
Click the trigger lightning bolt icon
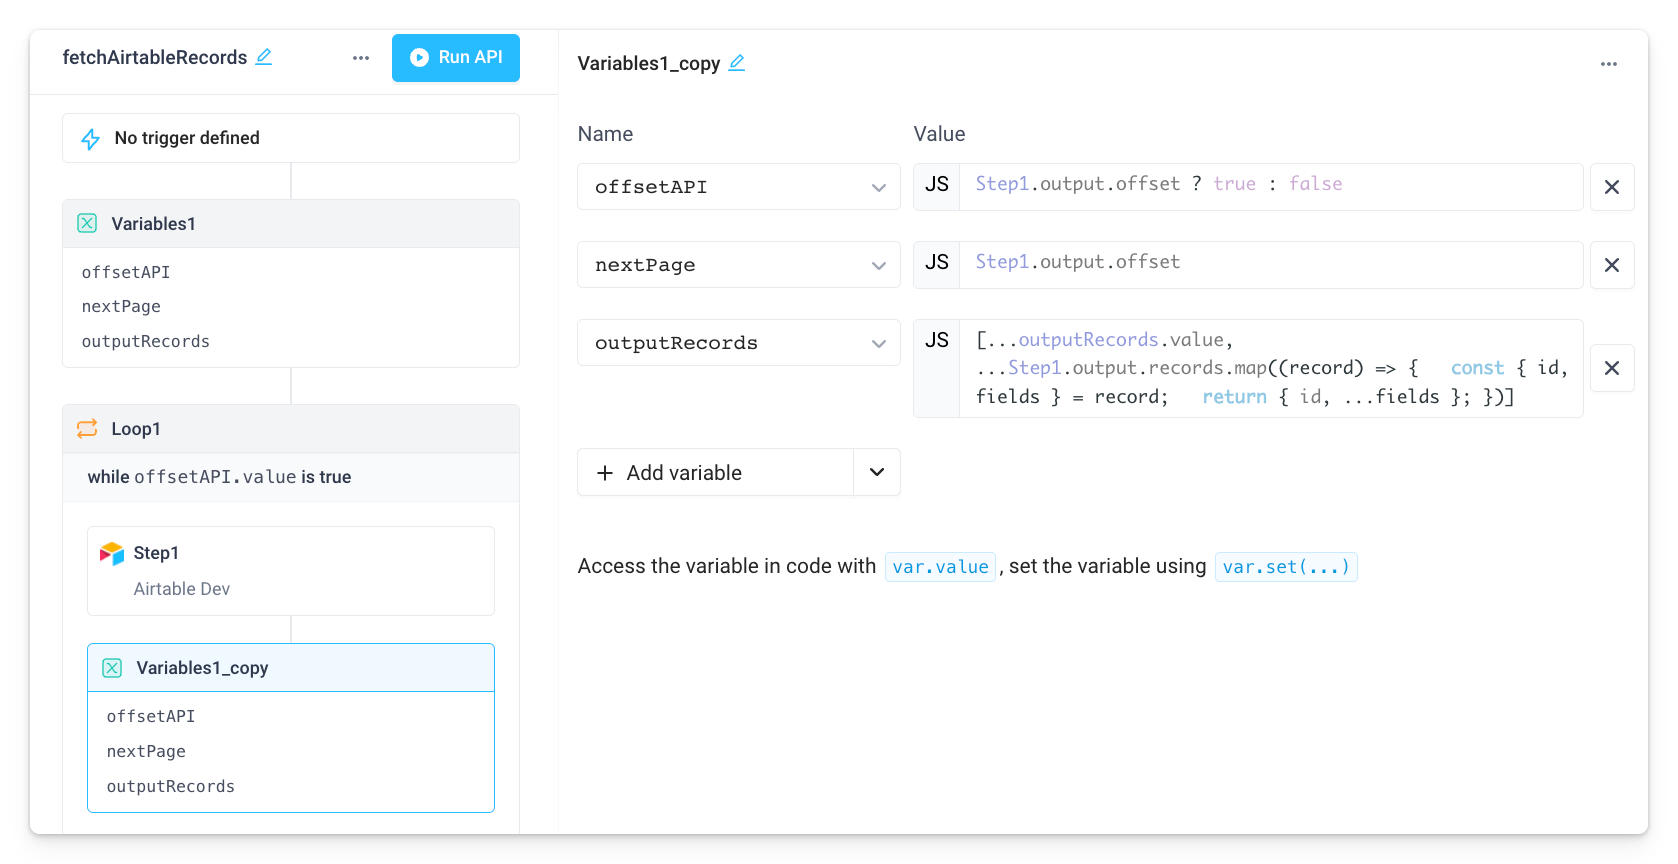[x=90, y=138]
